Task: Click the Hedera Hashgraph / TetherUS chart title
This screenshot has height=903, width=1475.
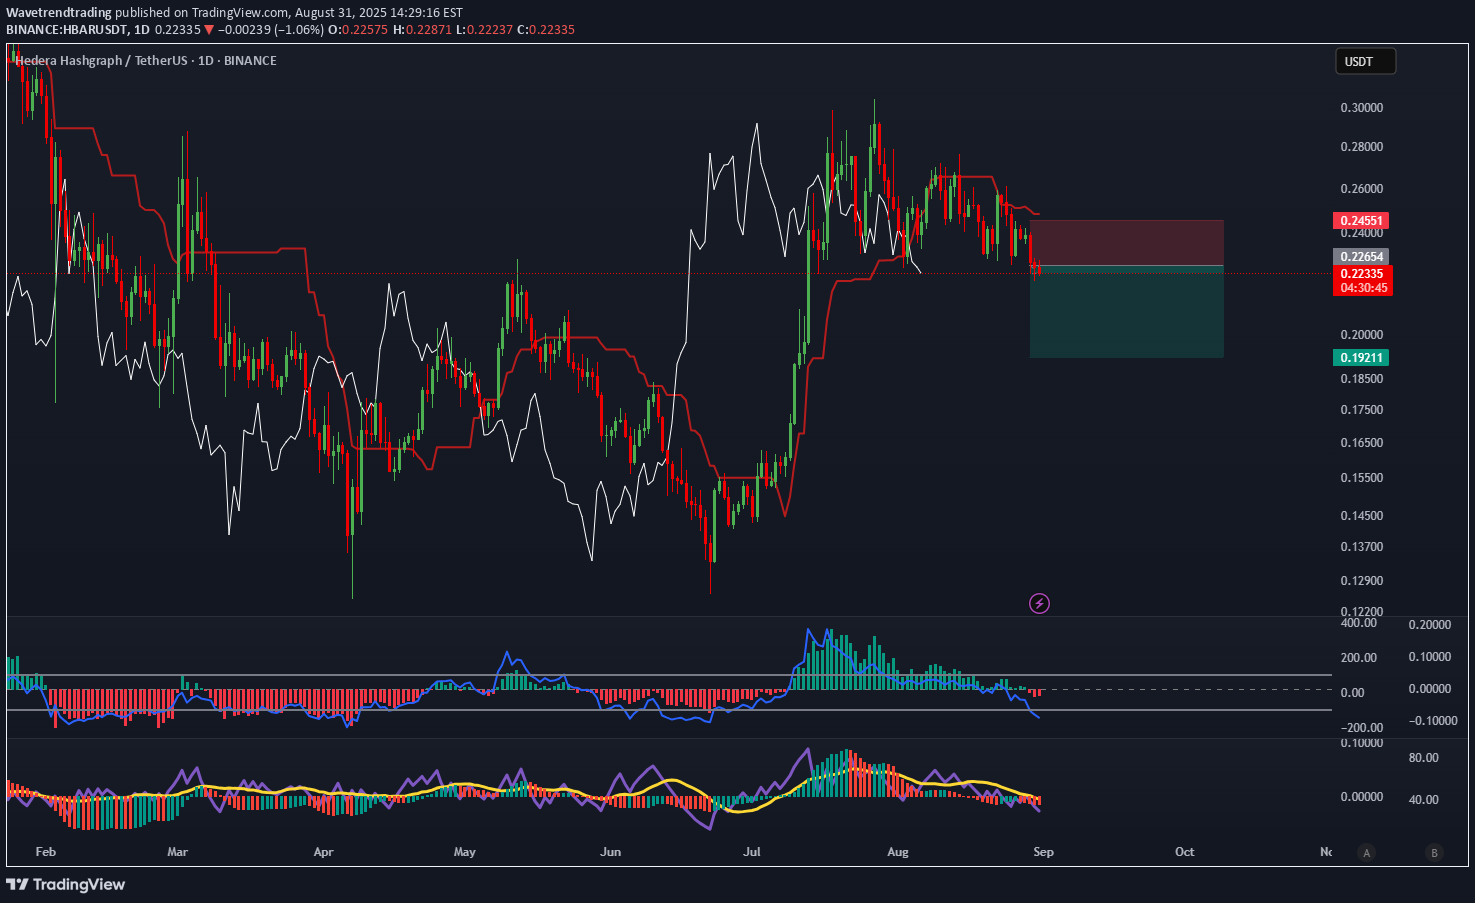Action: [x=146, y=61]
